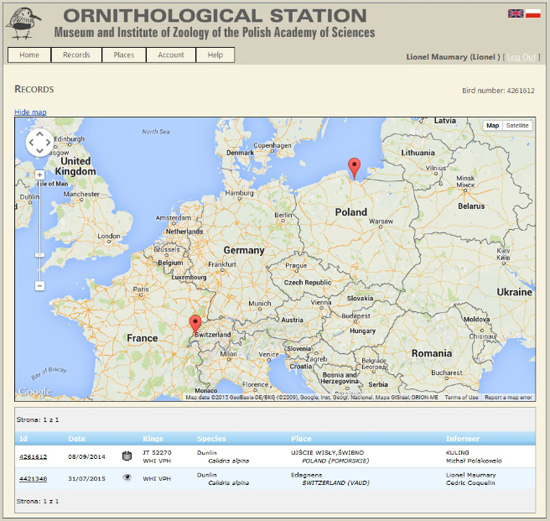
Task: Click the map zoom slider handle
Action: [40, 254]
